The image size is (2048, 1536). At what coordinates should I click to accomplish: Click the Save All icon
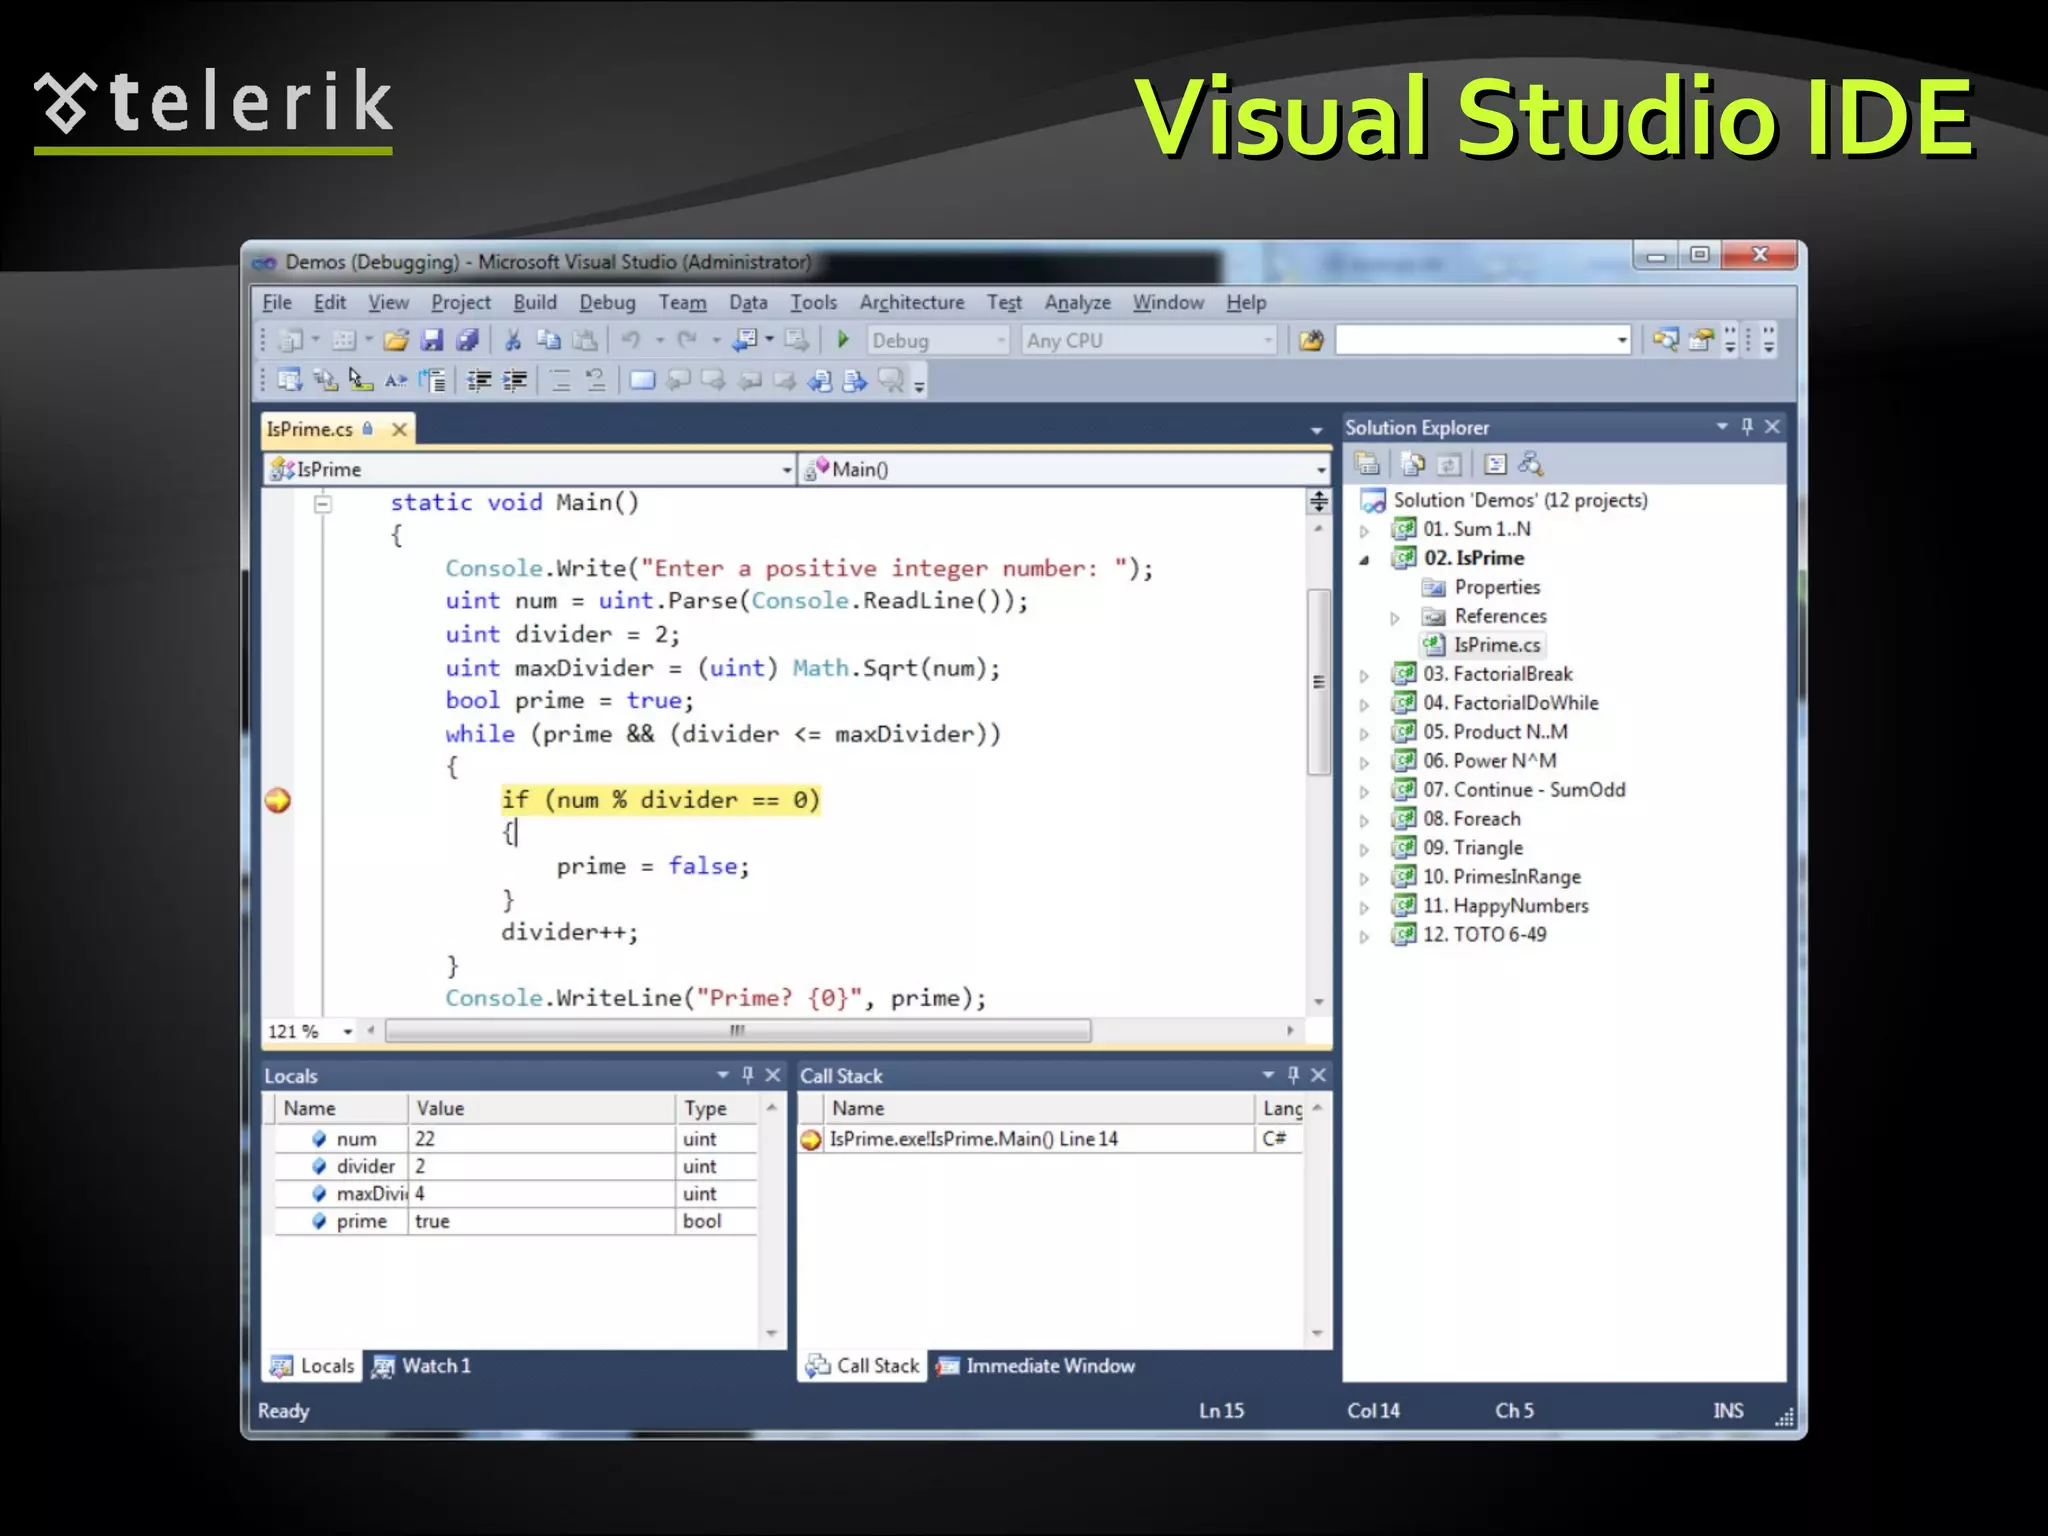[x=467, y=341]
